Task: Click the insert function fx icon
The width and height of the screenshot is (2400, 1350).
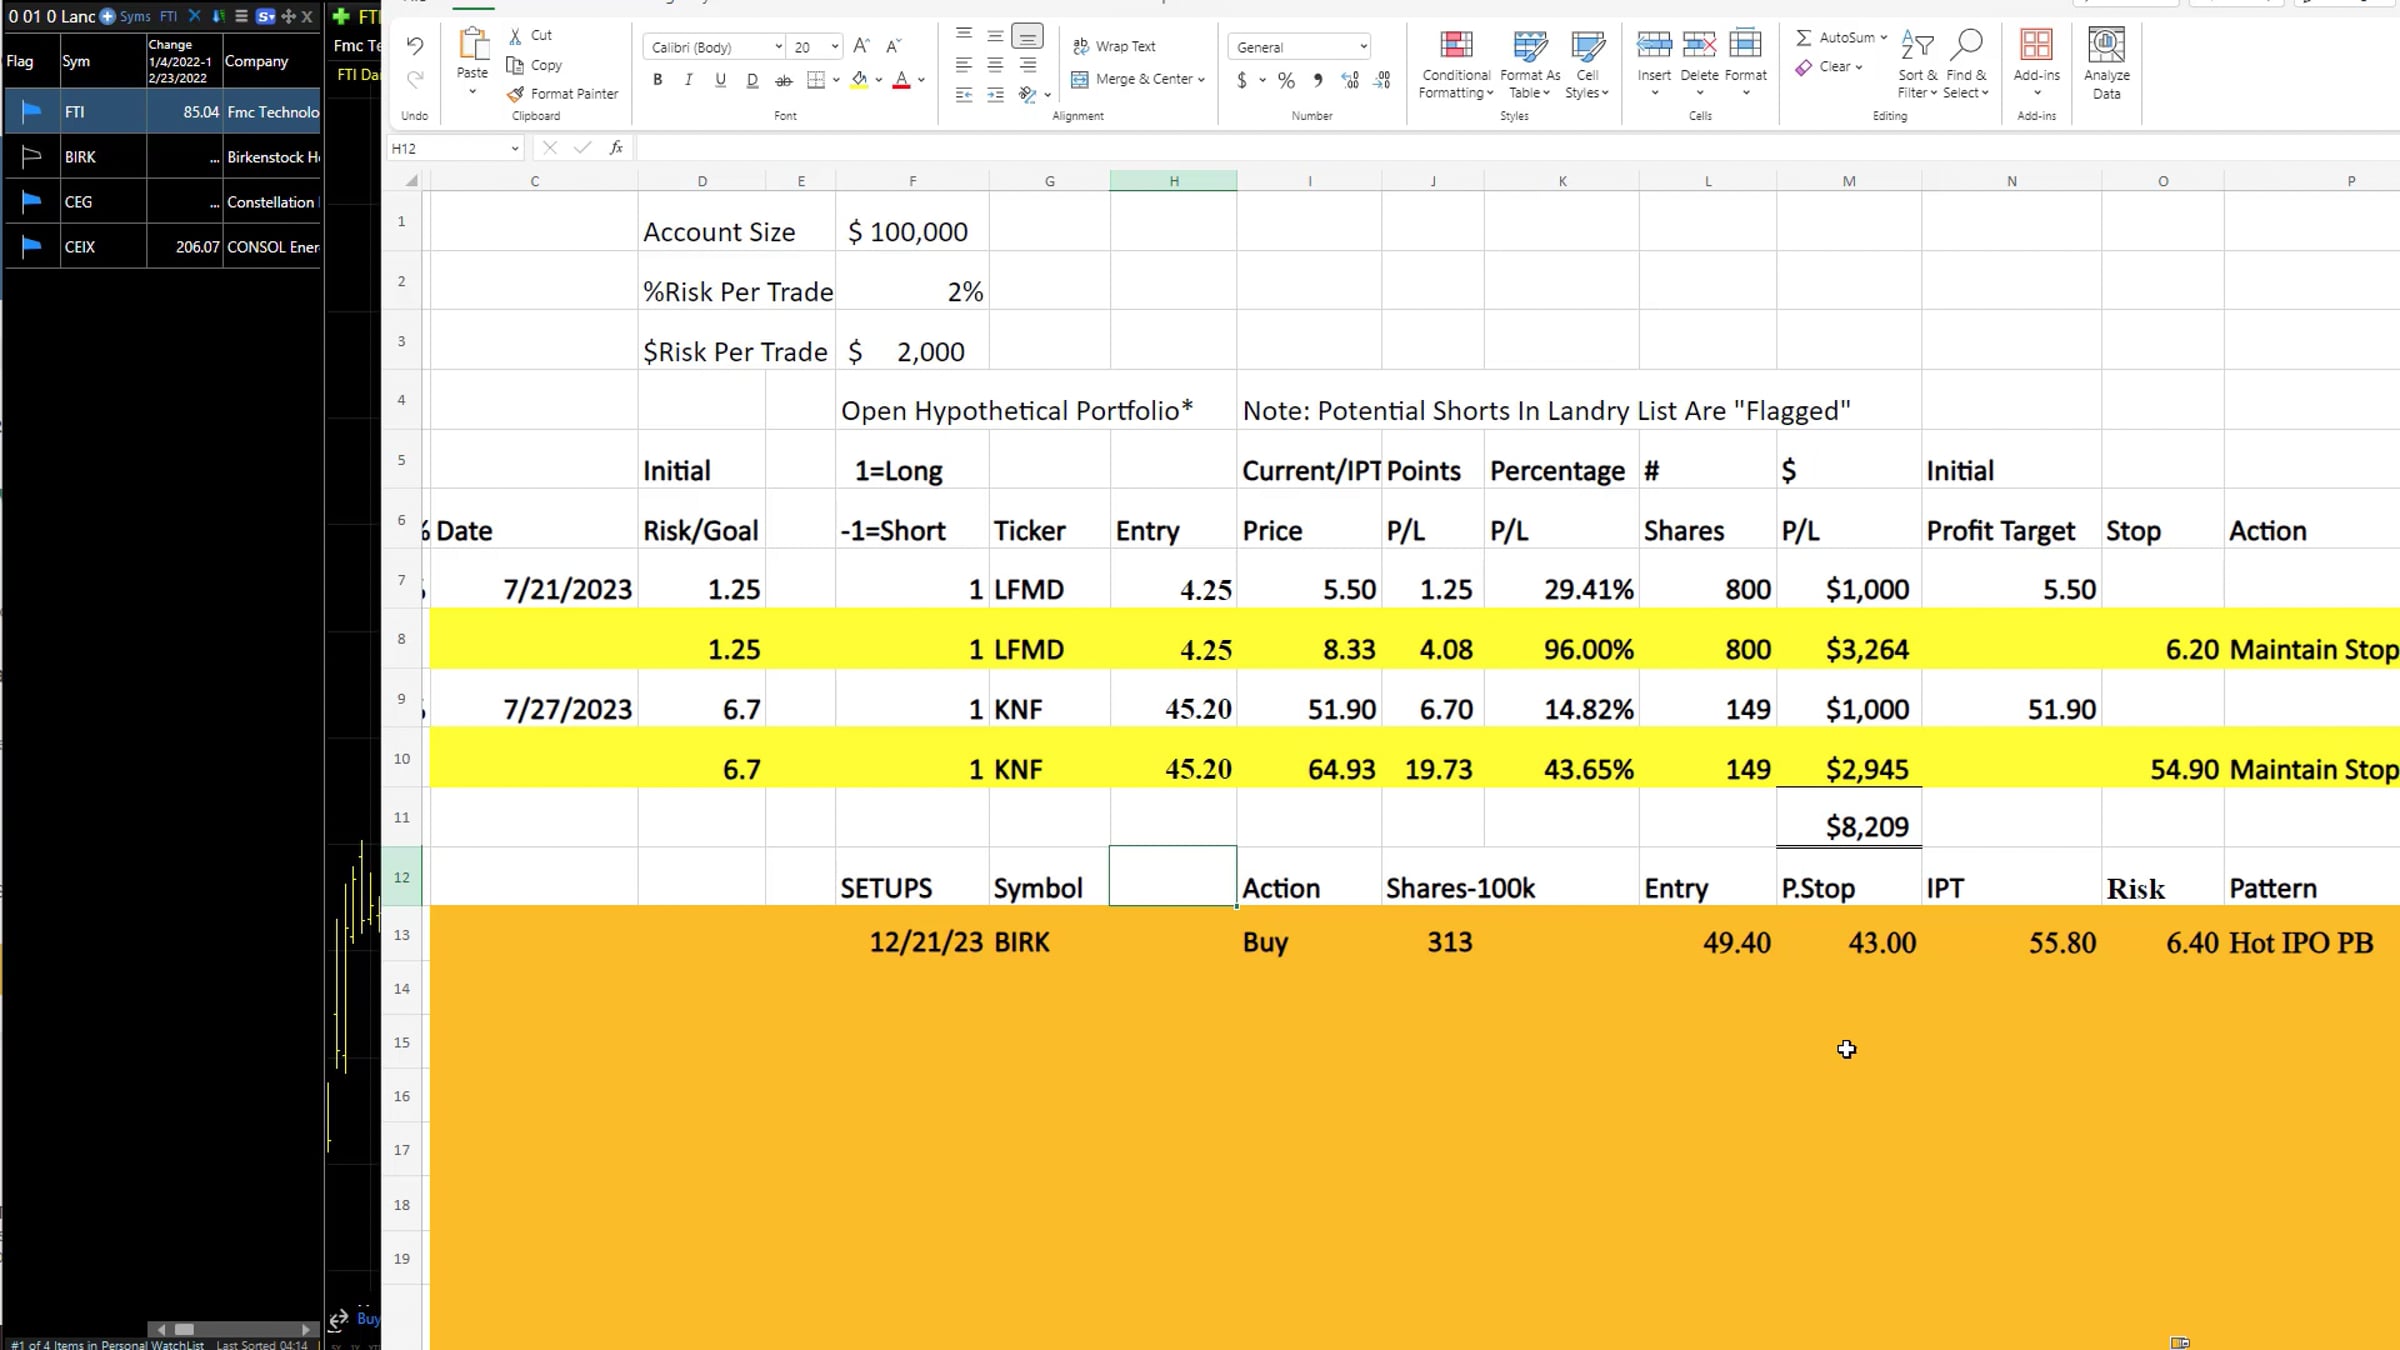Action: pyautogui.click(x=616, y=148)
